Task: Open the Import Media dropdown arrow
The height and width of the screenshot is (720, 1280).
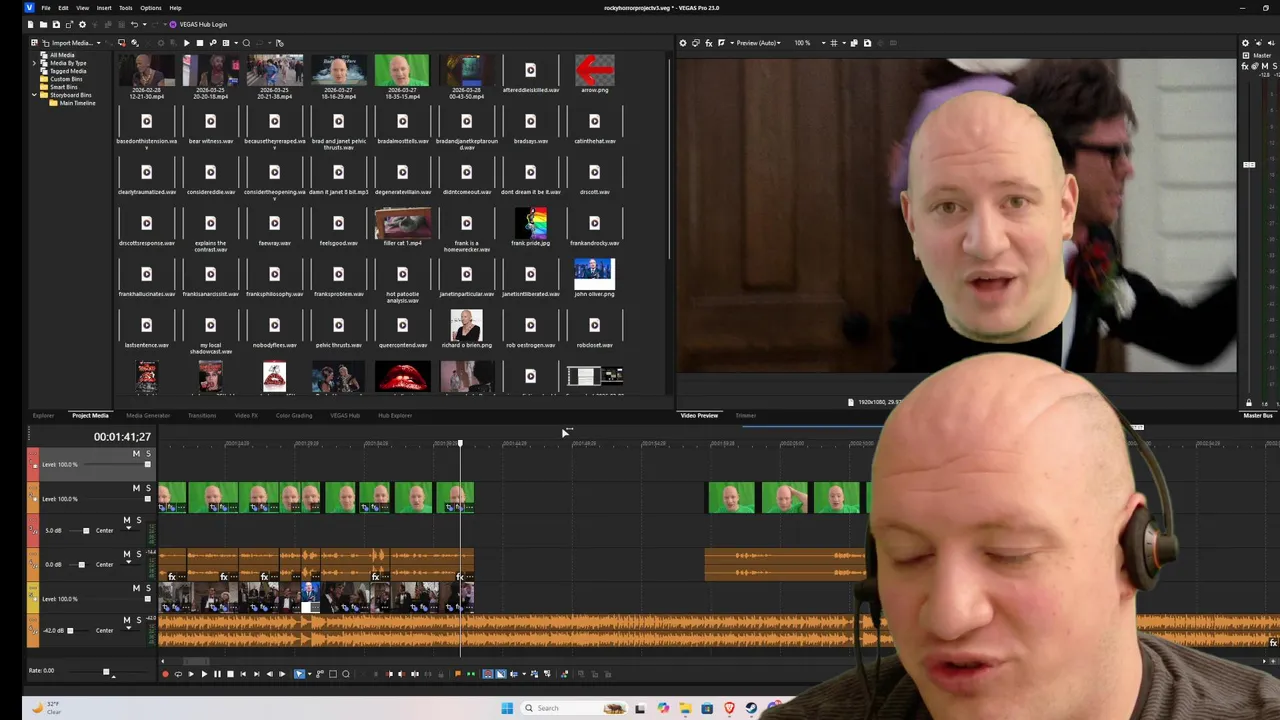Action: pos(99,43)
